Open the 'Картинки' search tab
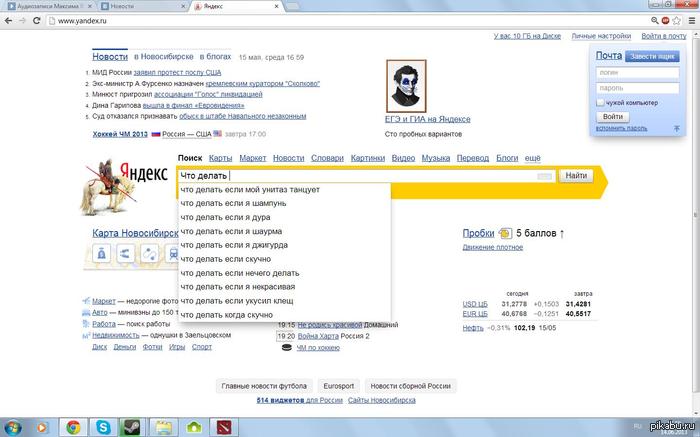The width and height of the screenshot is (700, 437). (368, 158)
